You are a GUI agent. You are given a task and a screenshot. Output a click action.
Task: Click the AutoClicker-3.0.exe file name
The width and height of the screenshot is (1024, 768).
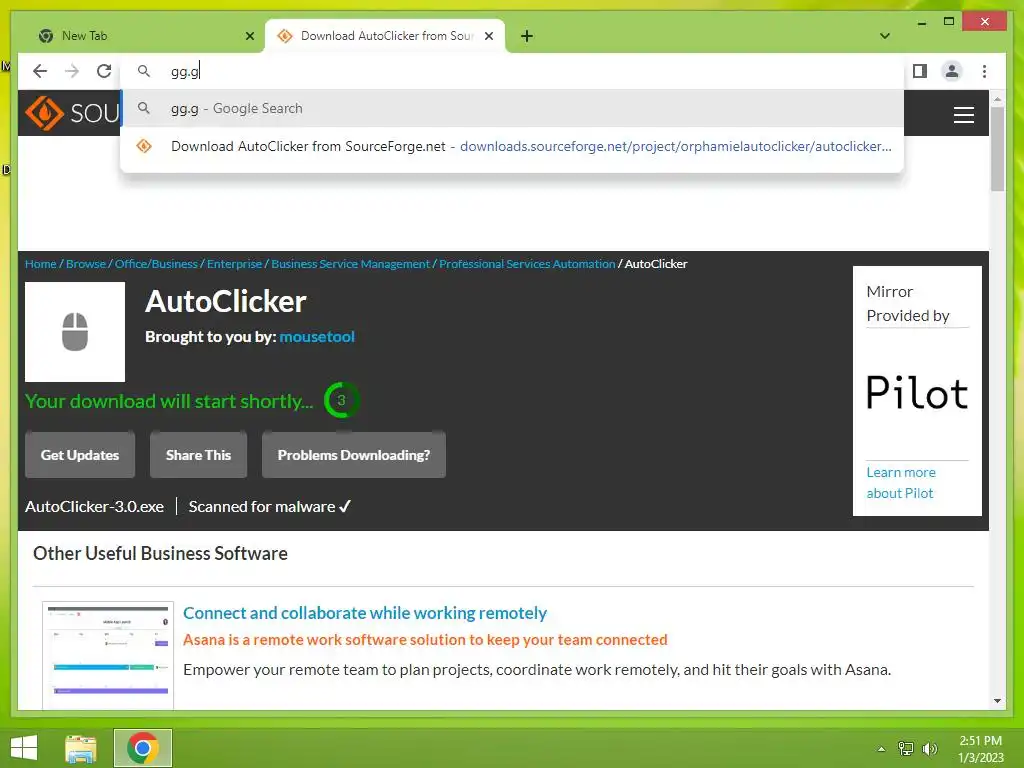click(94, 507)
